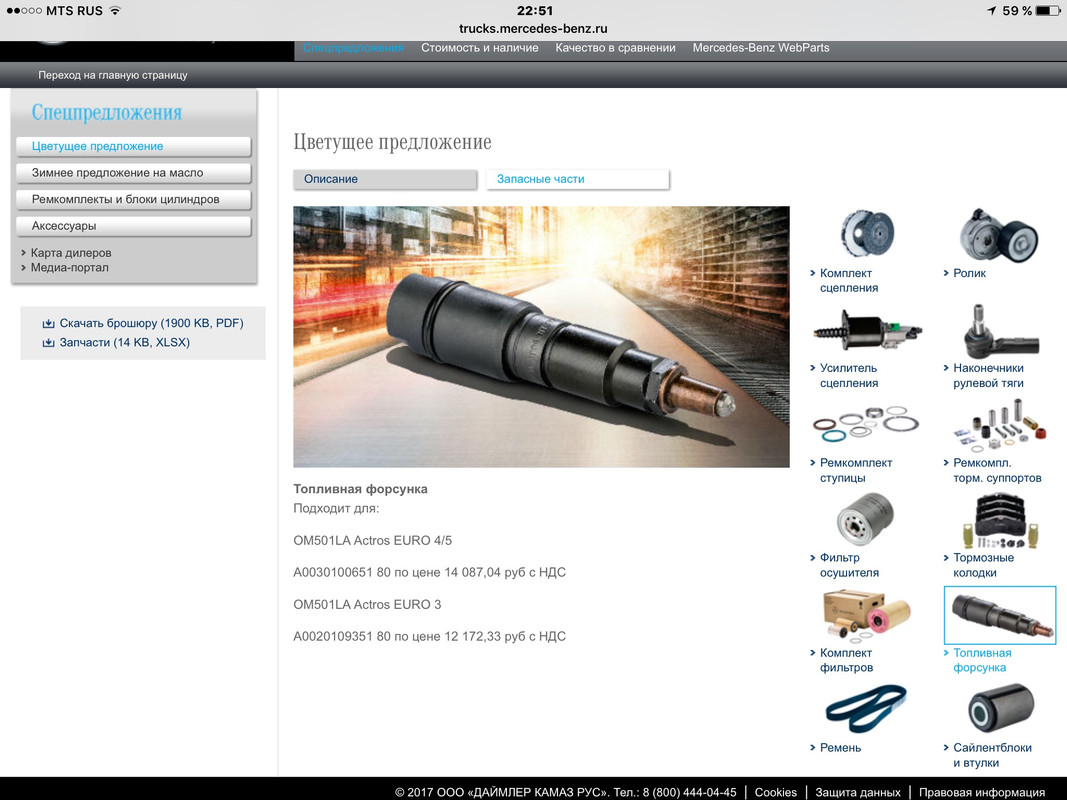The width and height of the screenshot is (1067, 800).
Task: Open Правовая информация footer link
Action: point(981,793)
